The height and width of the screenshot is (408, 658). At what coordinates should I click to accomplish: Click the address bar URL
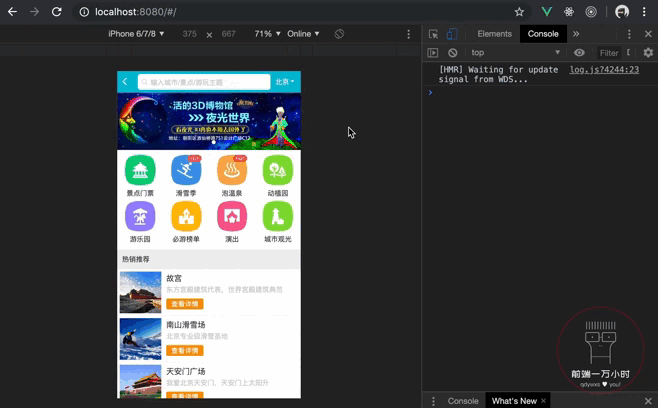tap(136, 12)
